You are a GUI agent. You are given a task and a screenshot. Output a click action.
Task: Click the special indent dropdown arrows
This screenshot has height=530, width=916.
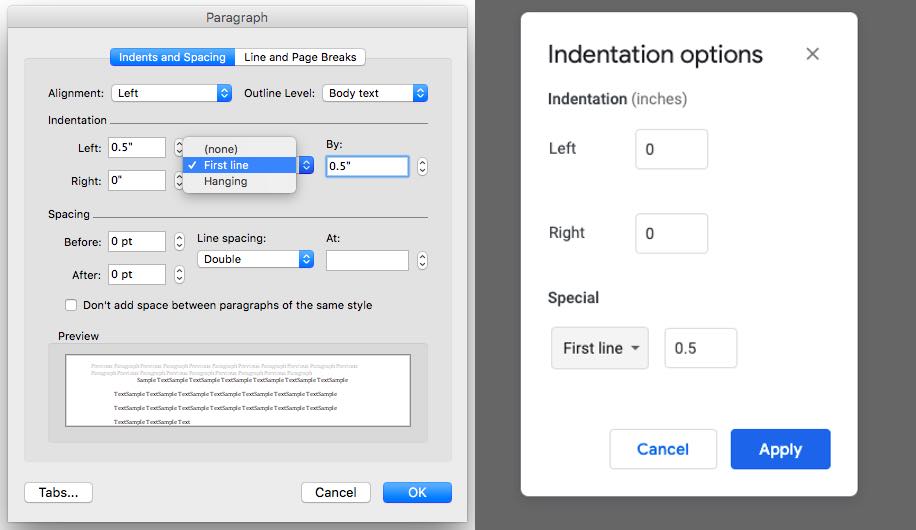306,165
